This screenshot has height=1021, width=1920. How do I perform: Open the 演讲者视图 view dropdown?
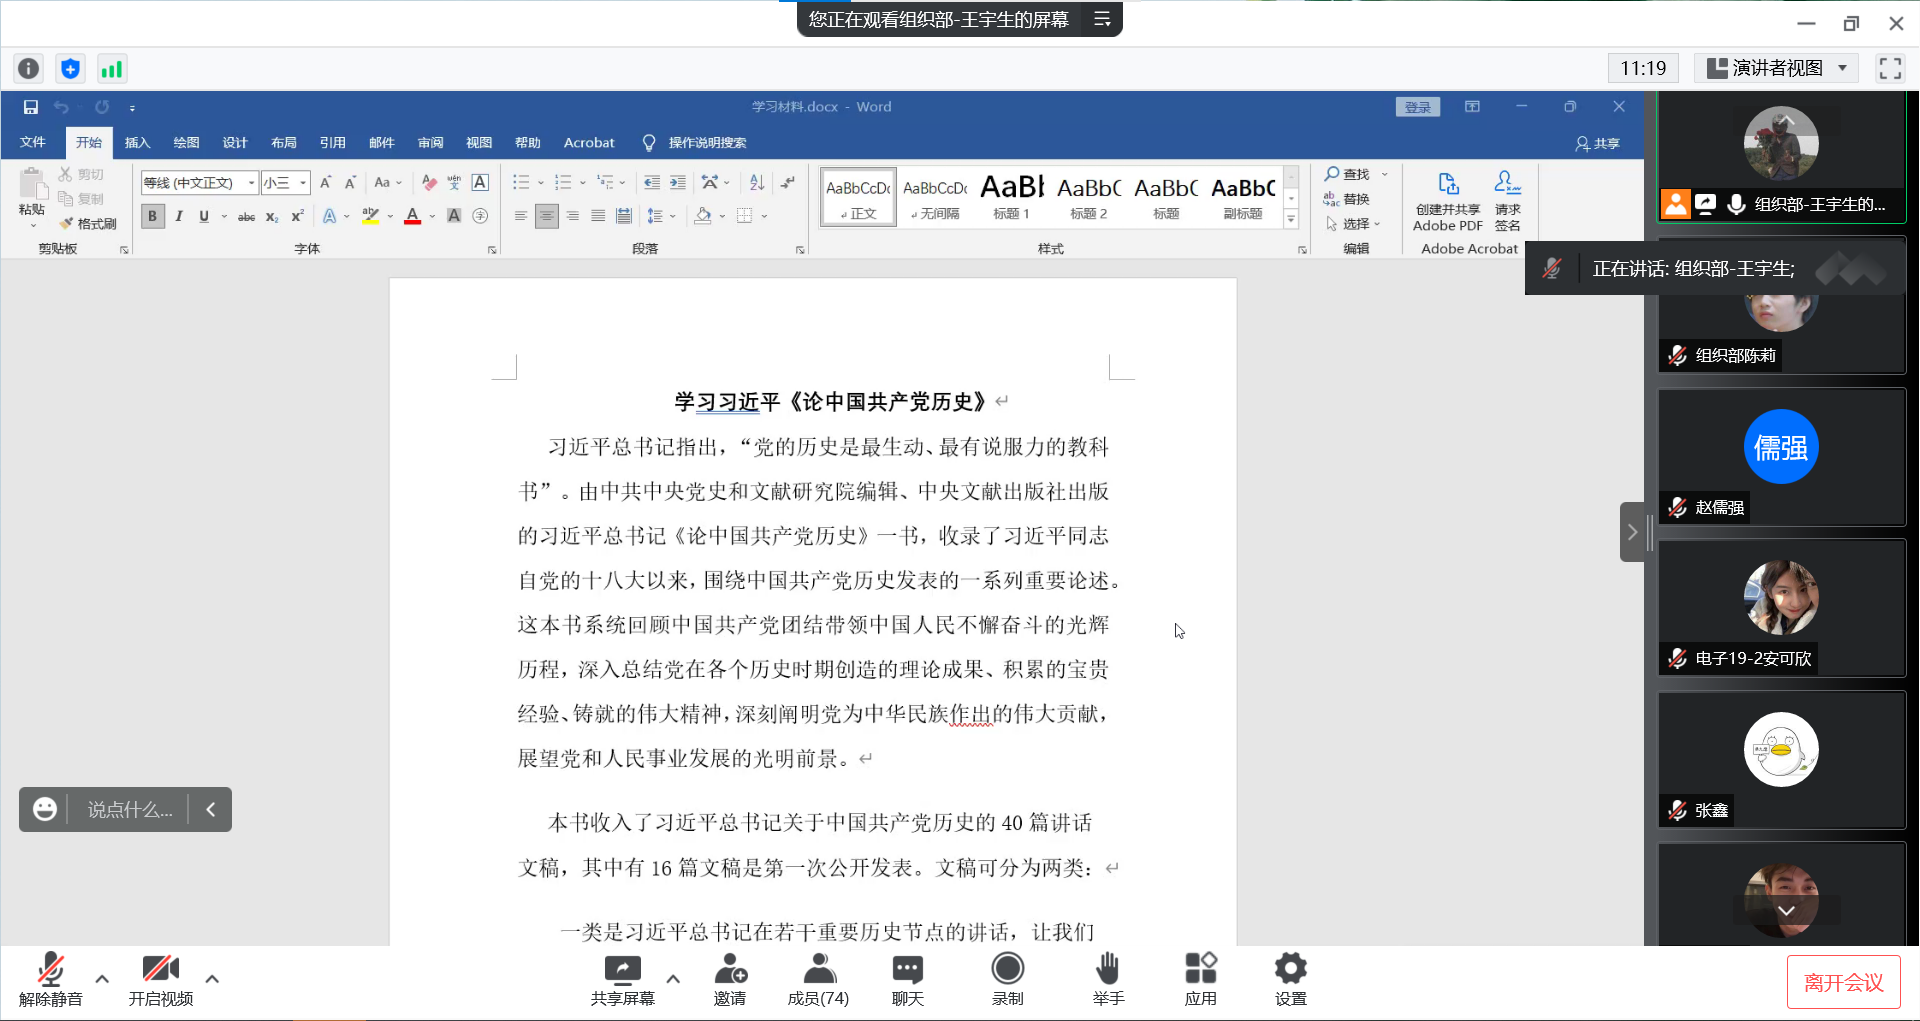tap(1776, 68)
